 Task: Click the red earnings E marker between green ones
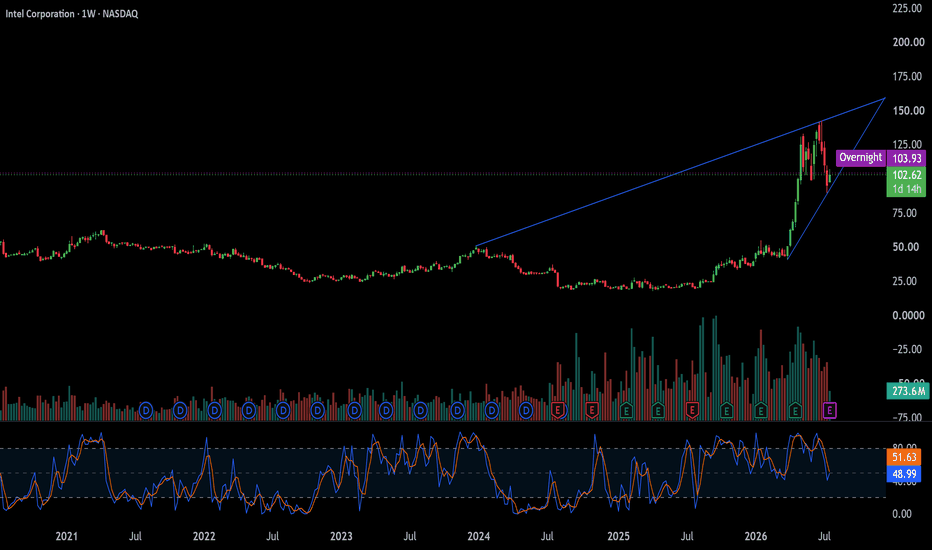click(x=692, y=410)
